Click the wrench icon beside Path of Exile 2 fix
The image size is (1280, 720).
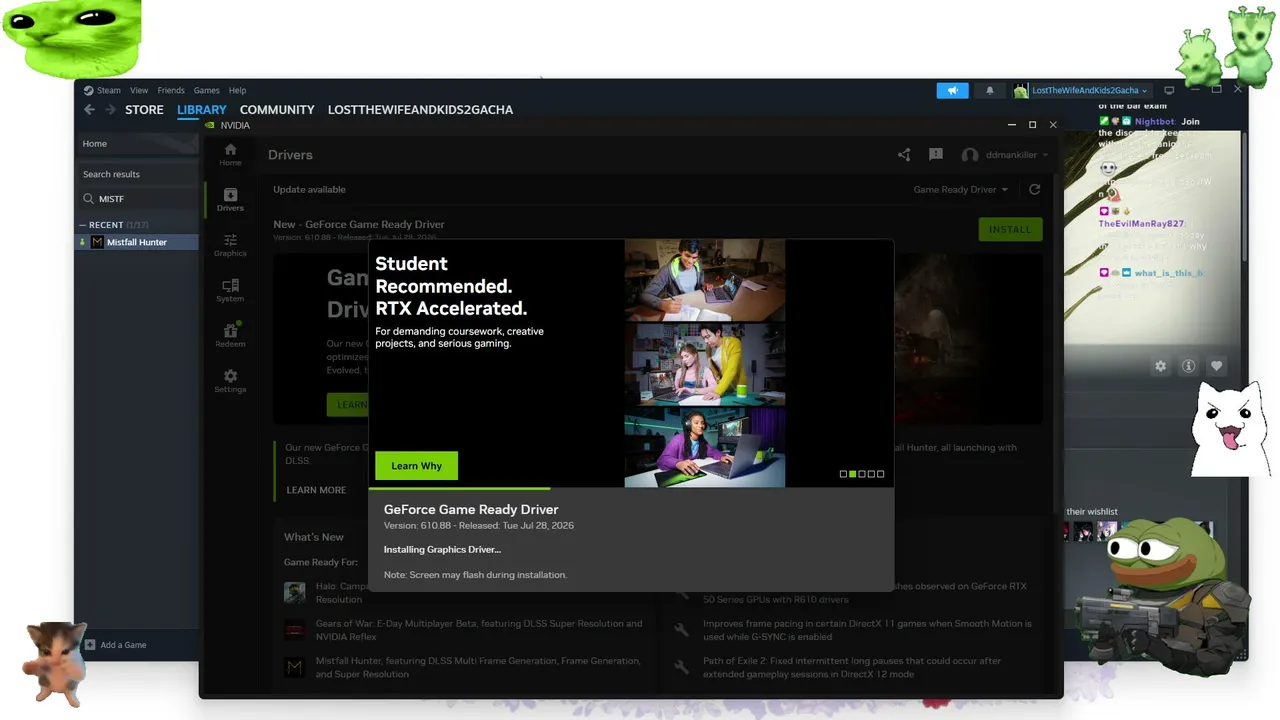click(x=682, y=667)
